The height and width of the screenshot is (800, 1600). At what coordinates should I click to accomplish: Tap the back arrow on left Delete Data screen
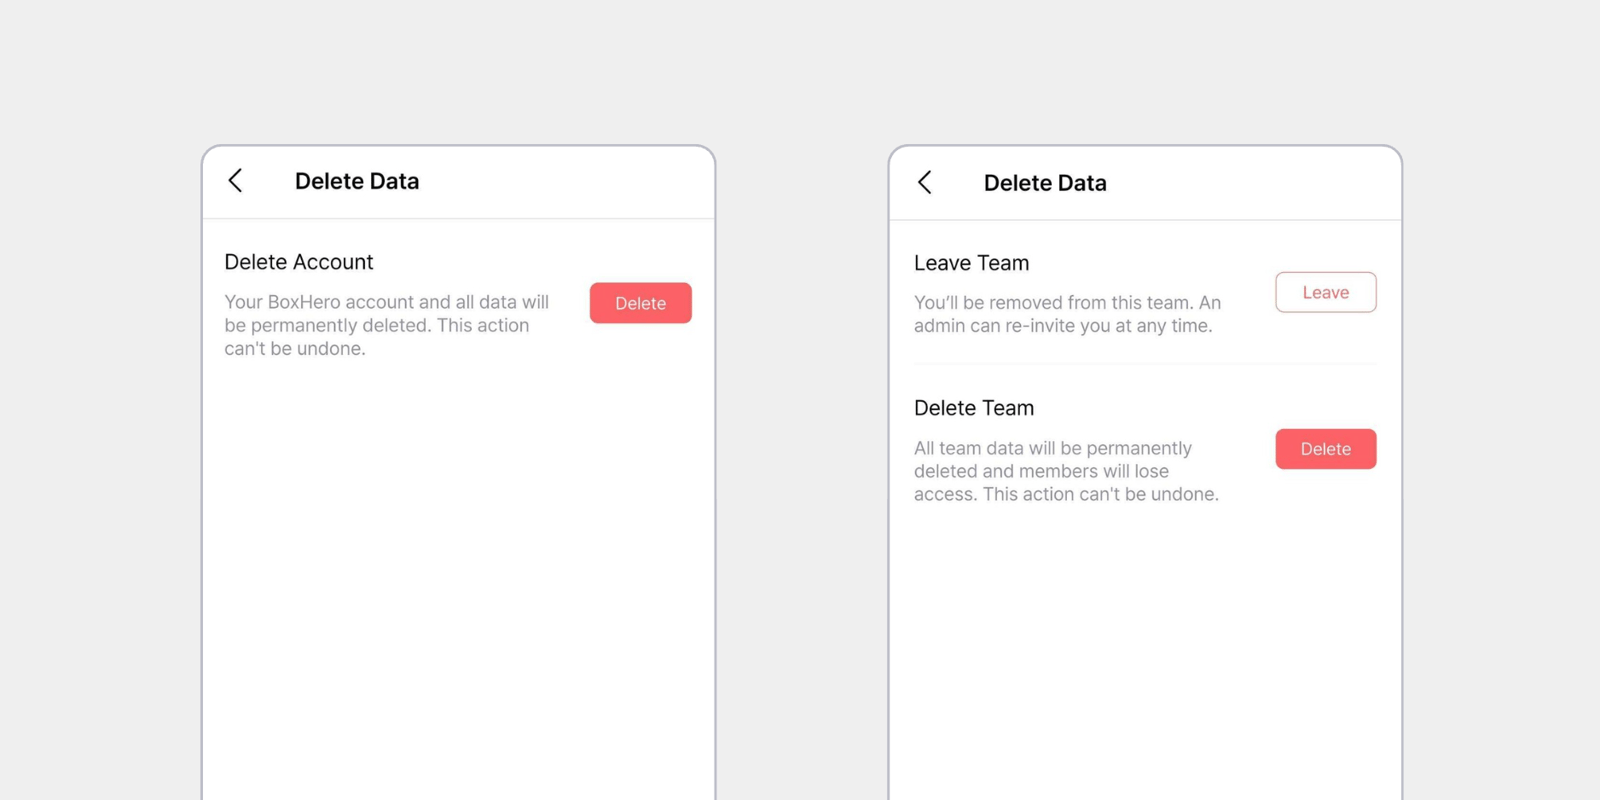pyautogui.click(x=236, y=180)
